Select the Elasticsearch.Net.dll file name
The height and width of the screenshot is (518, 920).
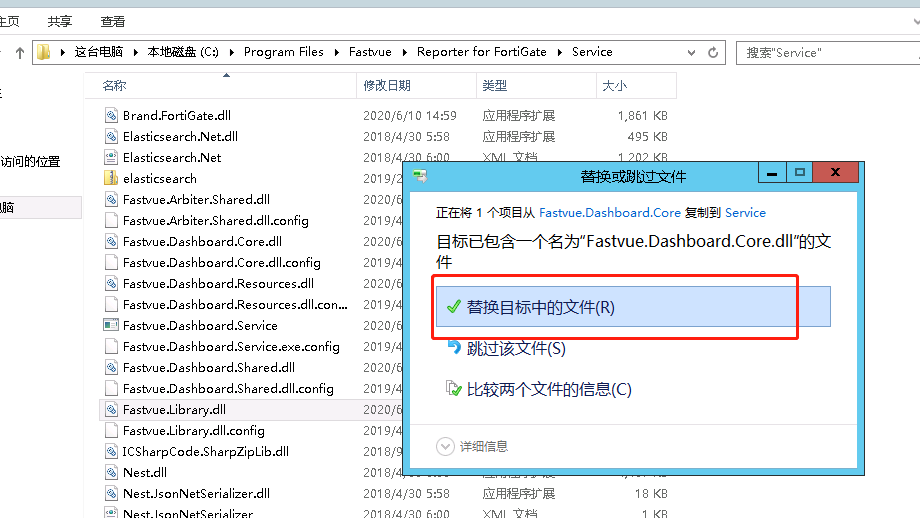pyautogui.click(x=180, y=137)
